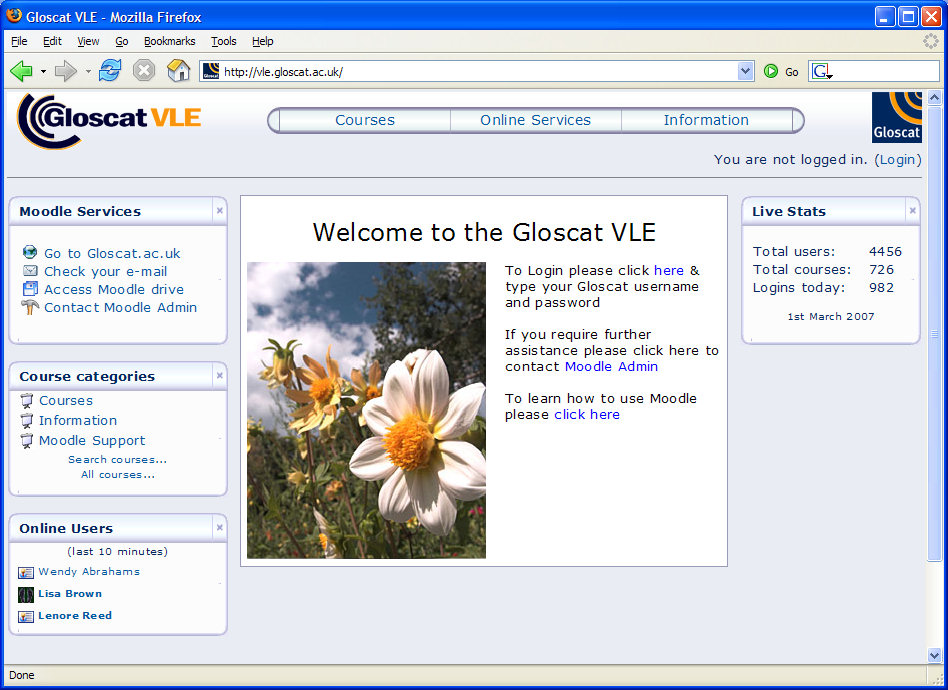Click the envelope icon beside Check your e-mail
Image resolution: width=948 pixels, height=690 pixels.
click(30, 271)
